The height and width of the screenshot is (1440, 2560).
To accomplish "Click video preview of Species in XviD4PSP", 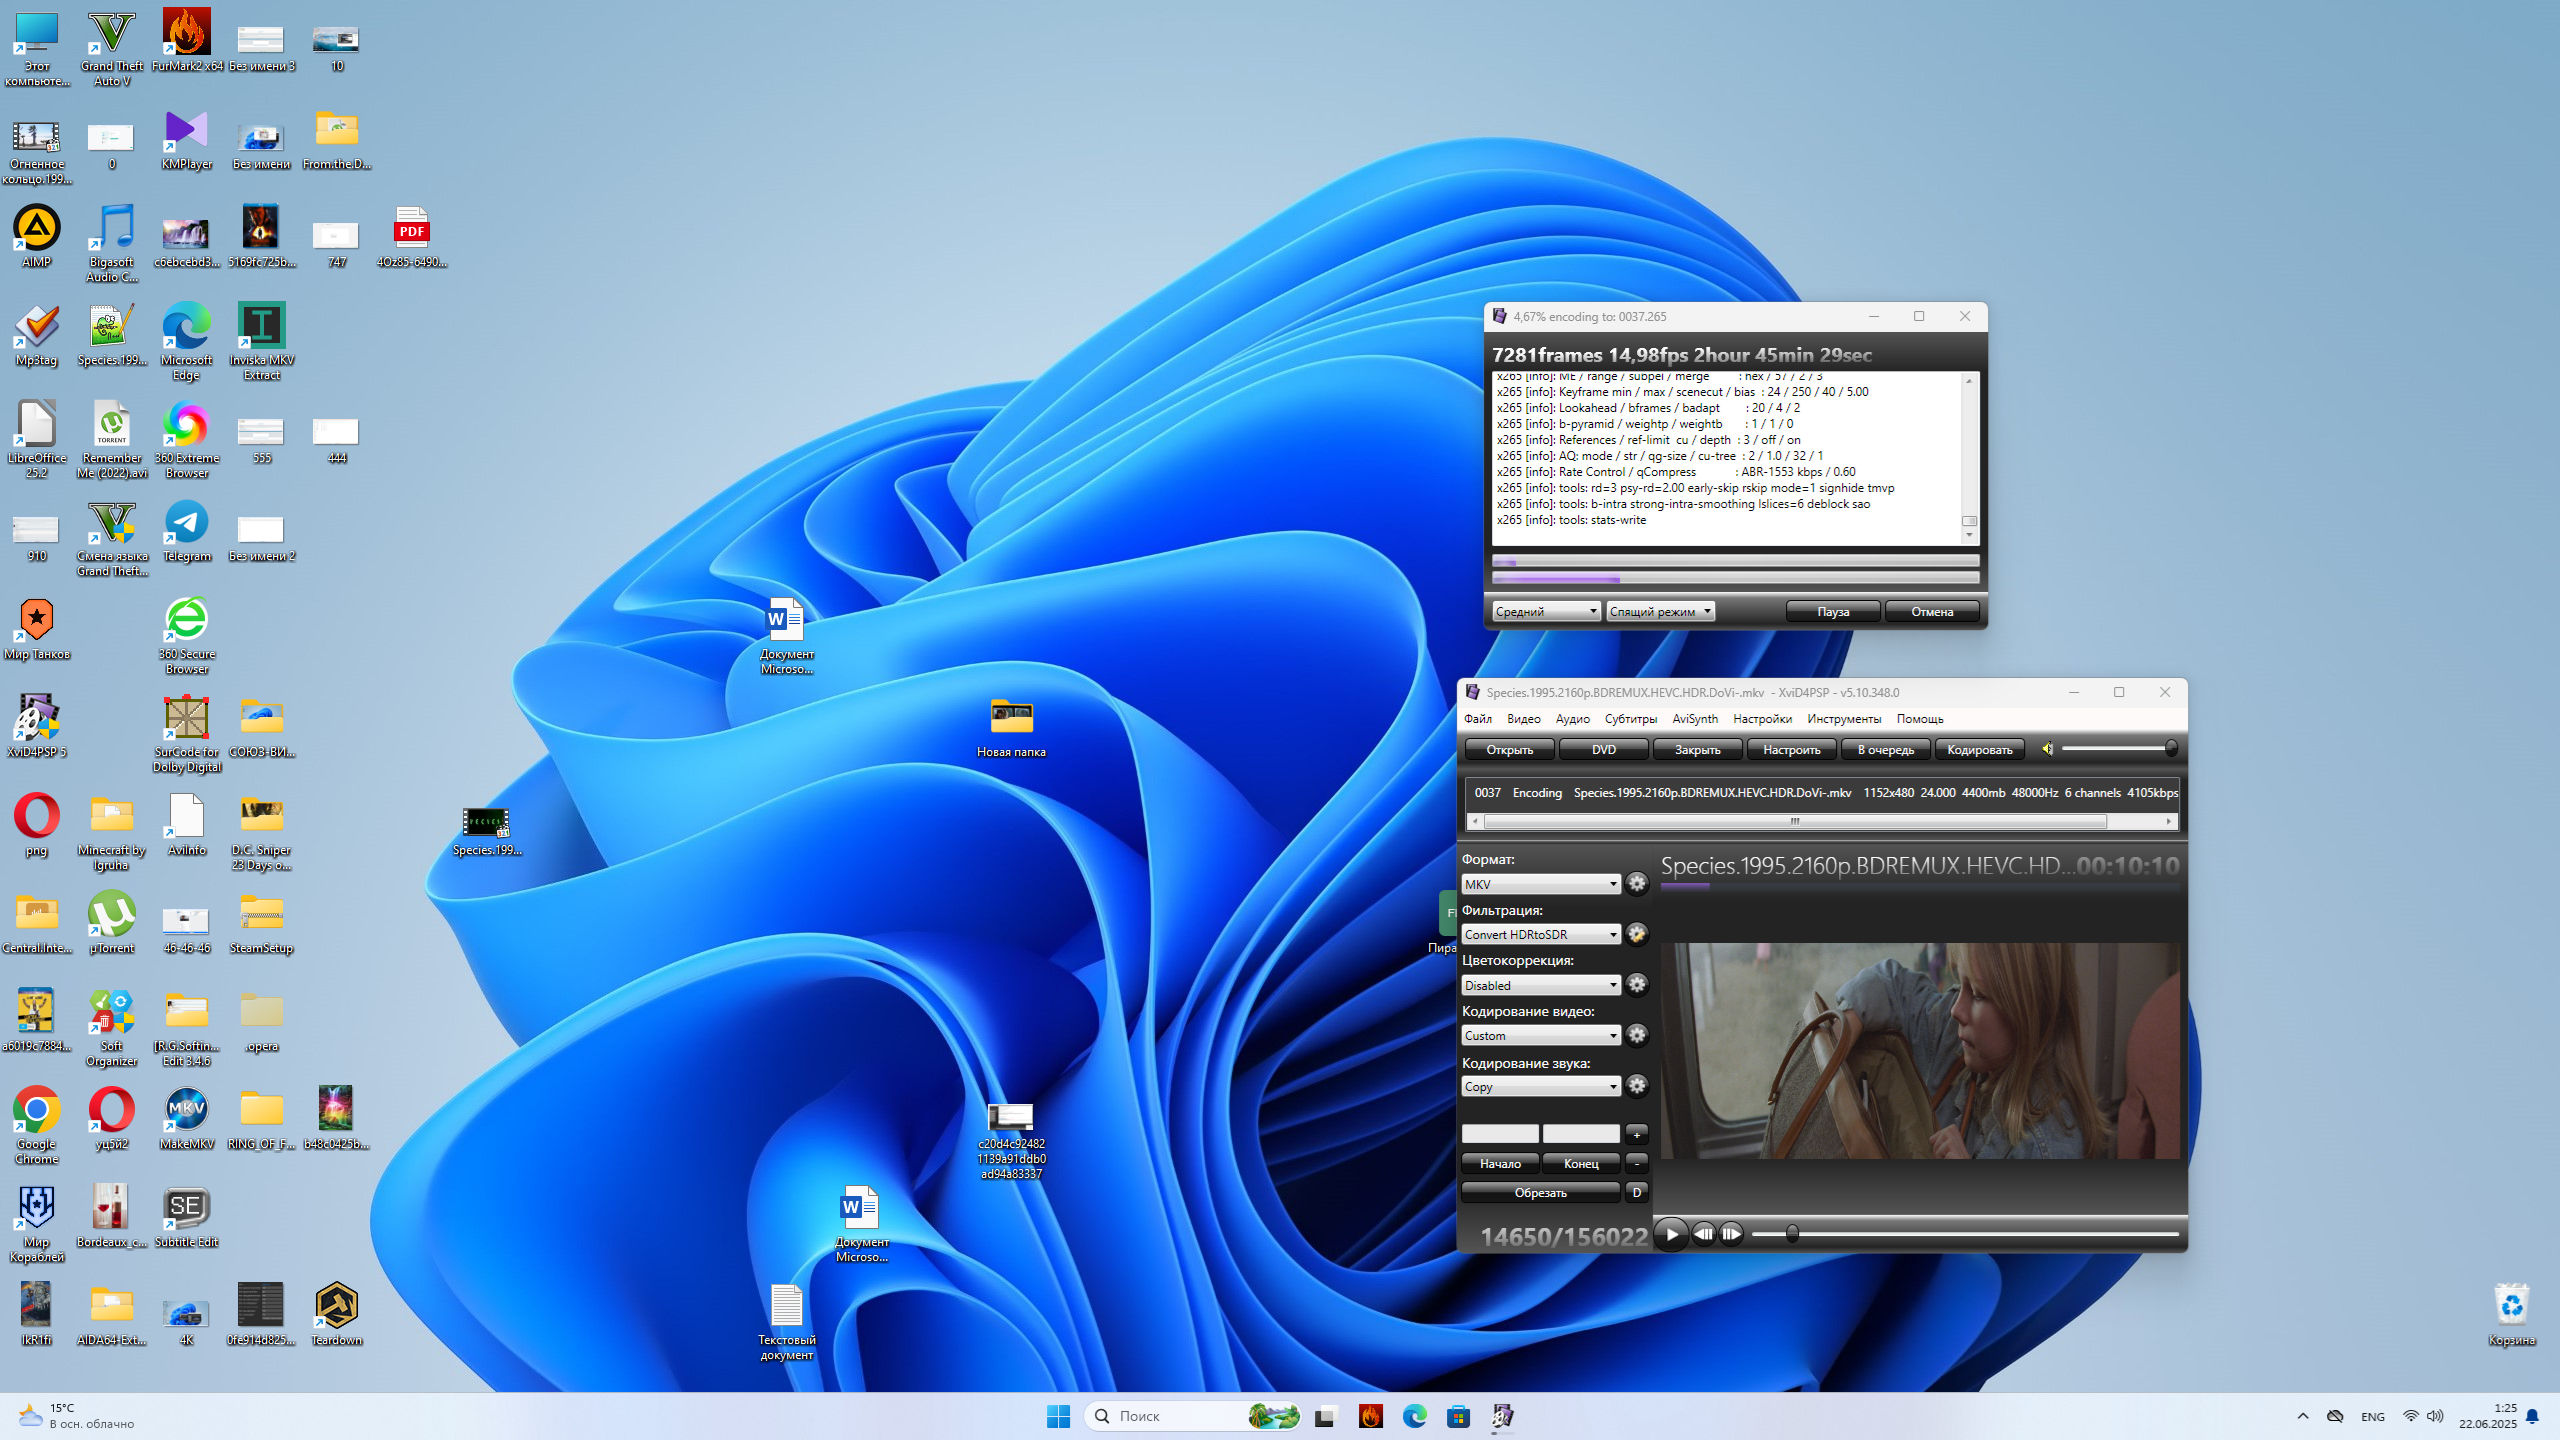I will tap(1920, 1050).
